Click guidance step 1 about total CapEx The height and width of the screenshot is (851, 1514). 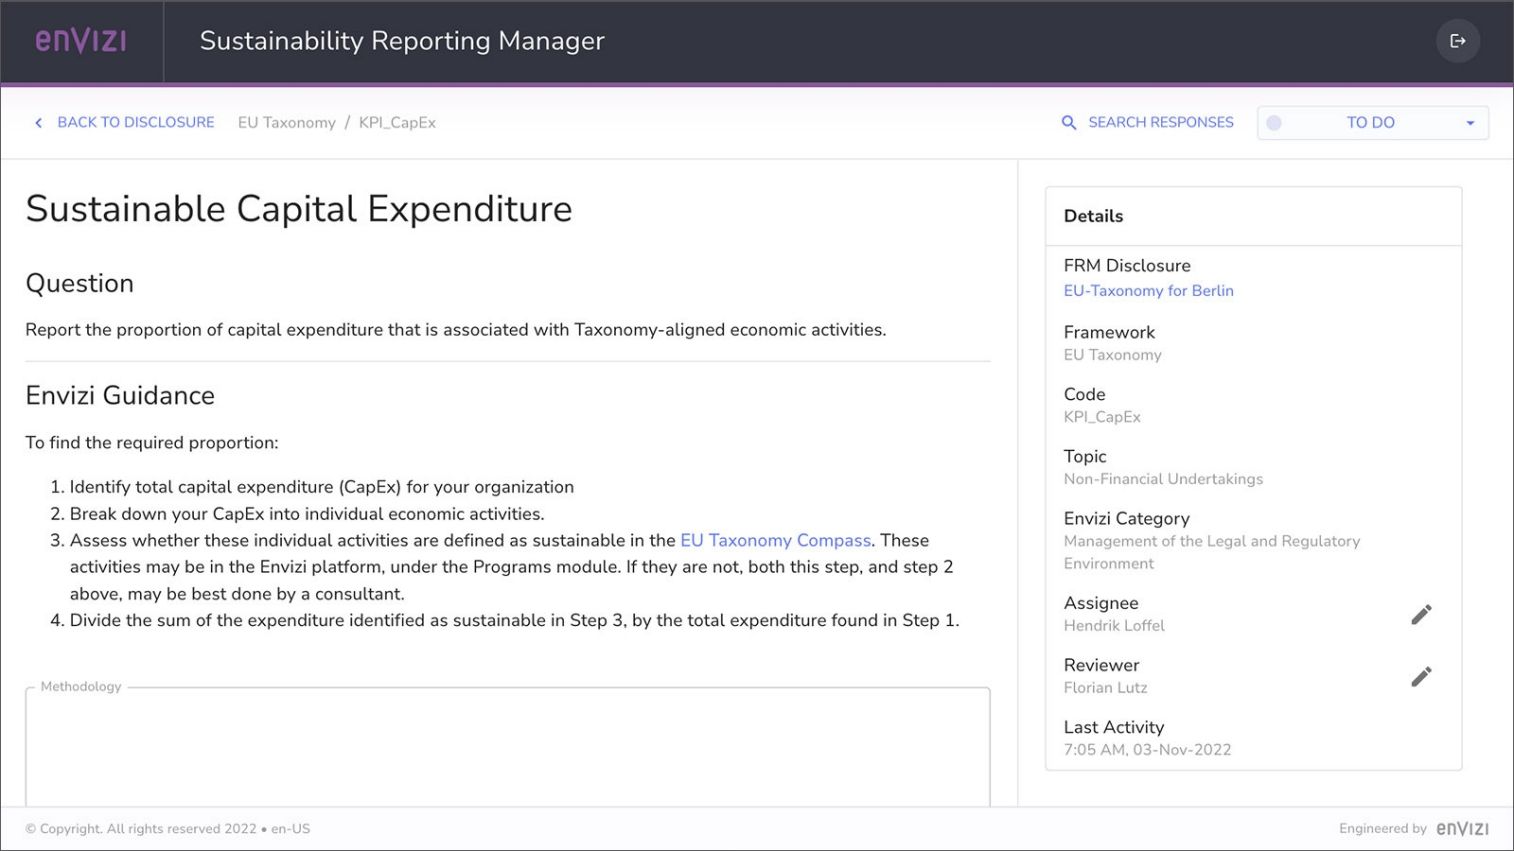pyautogui.click(x=321, y=487)
